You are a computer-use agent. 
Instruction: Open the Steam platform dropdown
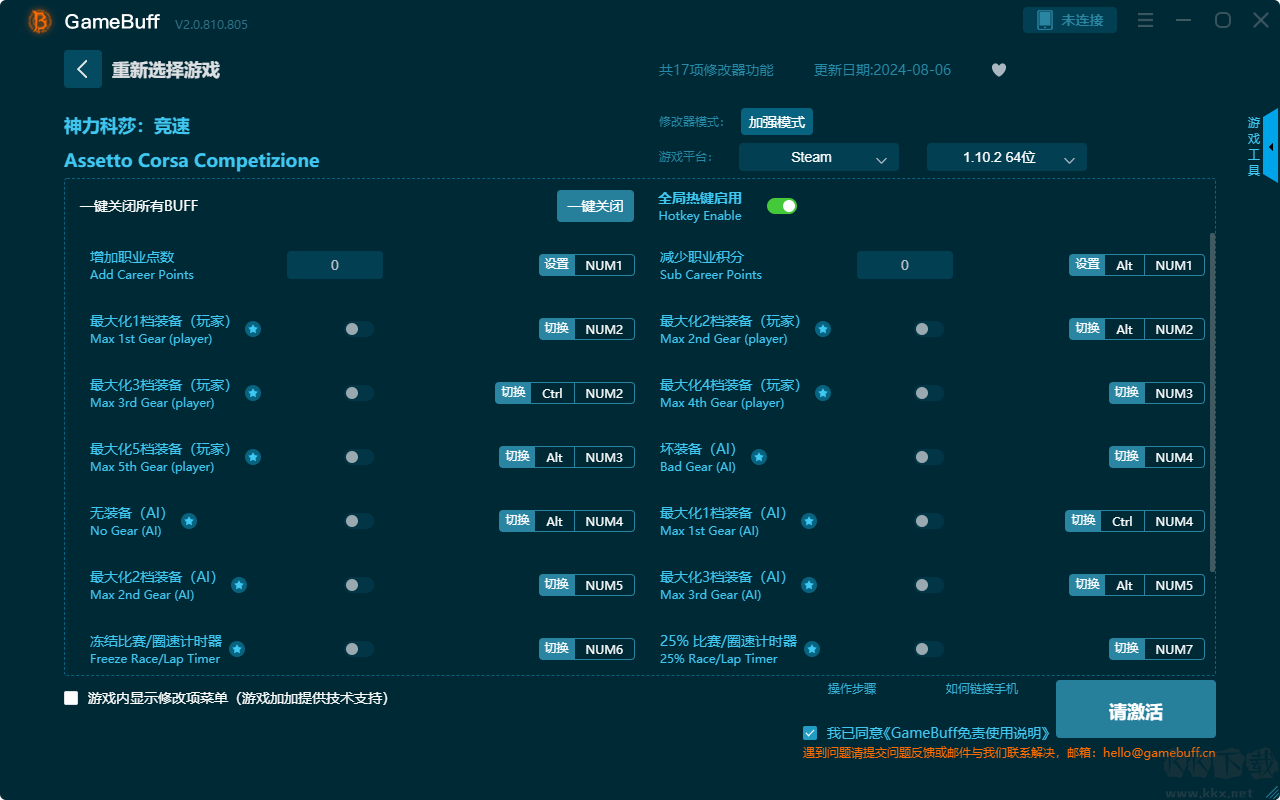click(x=819, y=157)
